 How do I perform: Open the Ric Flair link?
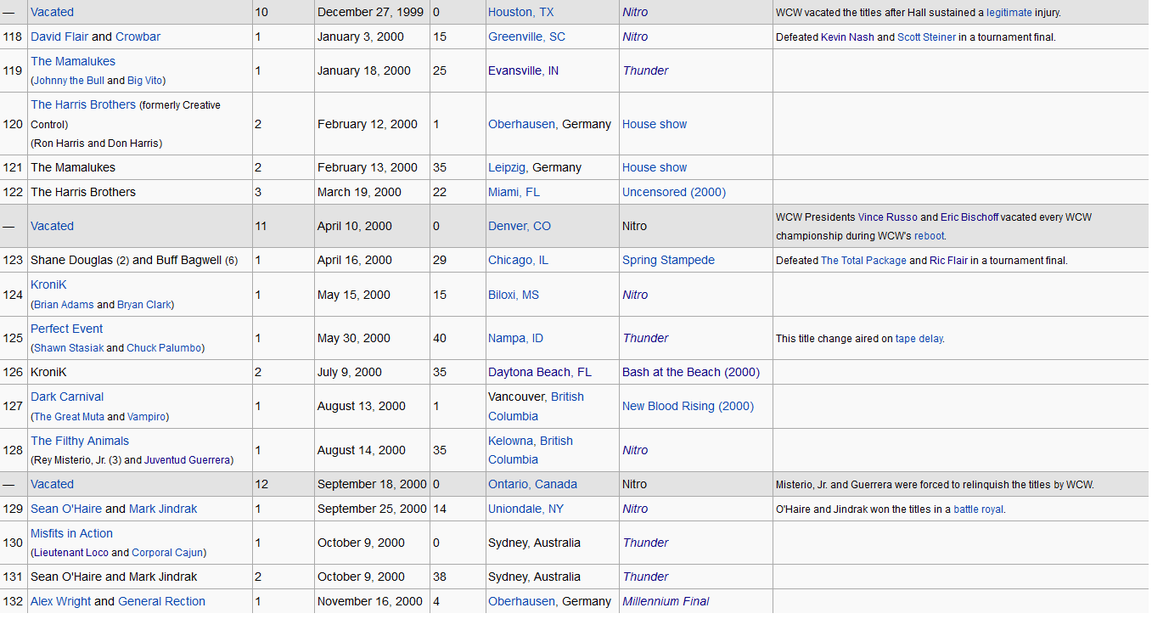(x=948, y=261)
